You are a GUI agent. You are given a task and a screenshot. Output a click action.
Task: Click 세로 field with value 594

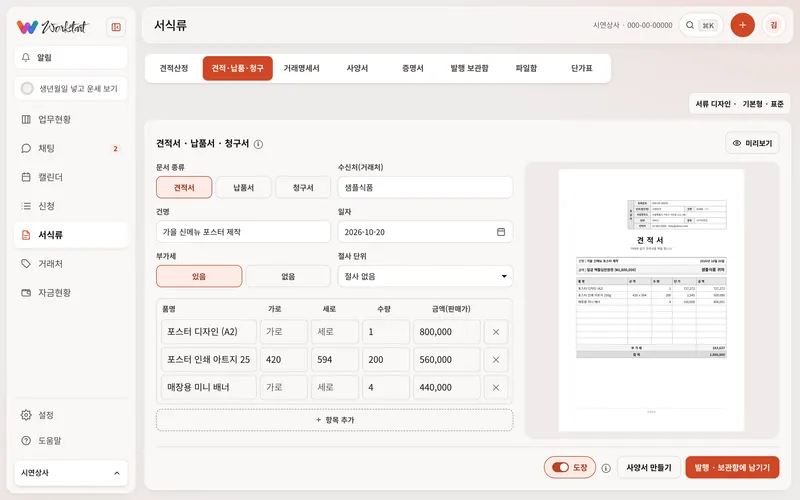click(335, 360)
